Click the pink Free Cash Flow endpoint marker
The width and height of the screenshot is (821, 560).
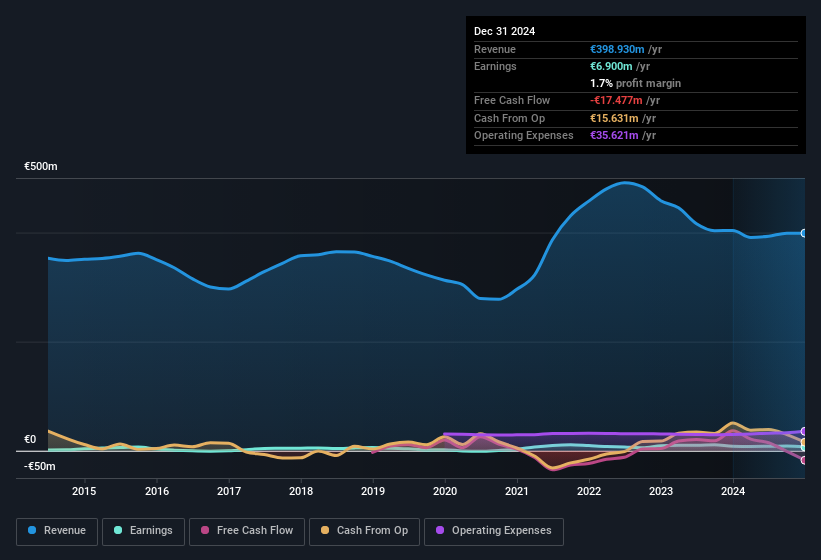[x=804, y=461]
